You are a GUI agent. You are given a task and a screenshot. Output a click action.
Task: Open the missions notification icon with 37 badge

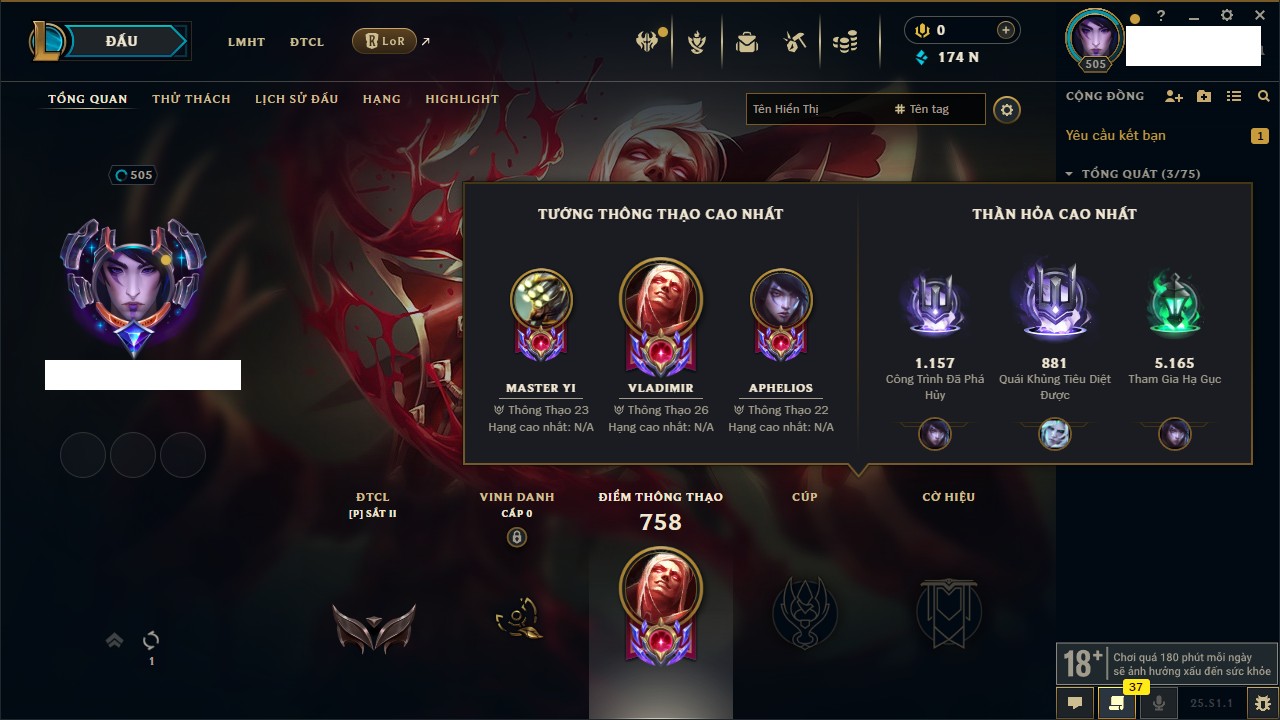click(x=1117, y=702)
